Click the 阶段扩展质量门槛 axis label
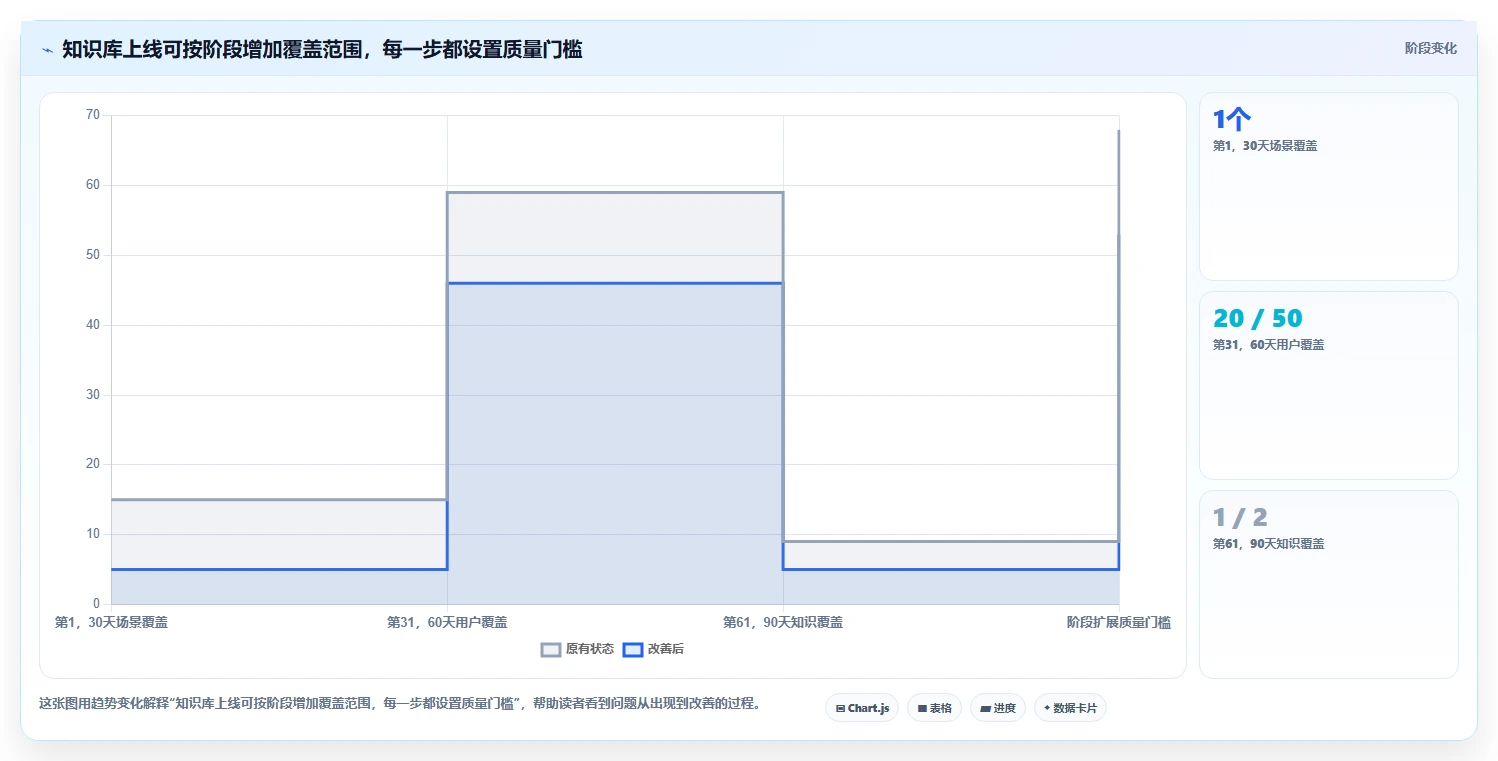 click(1119, 622)
